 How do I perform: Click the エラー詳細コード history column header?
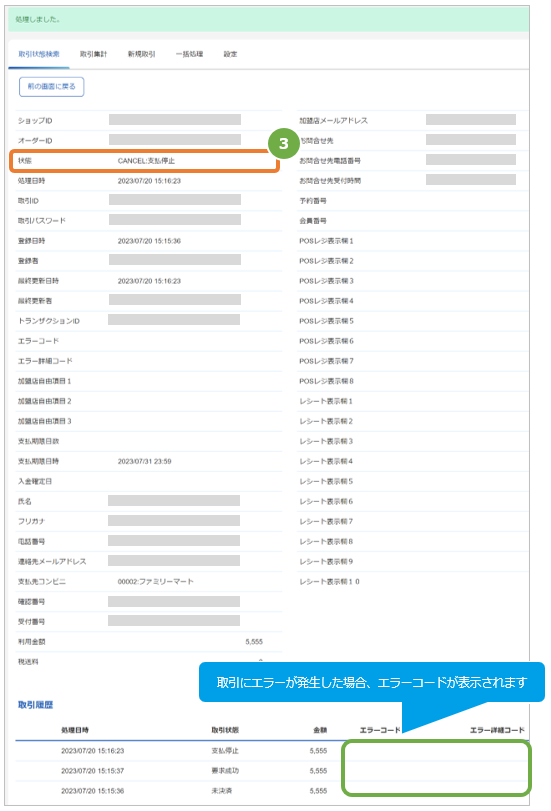tap(497, 730)
